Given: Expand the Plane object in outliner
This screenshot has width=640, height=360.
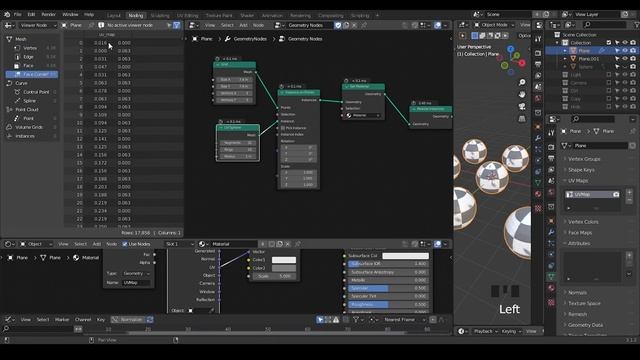Looking at the screenshot, I should pos(565,51).
